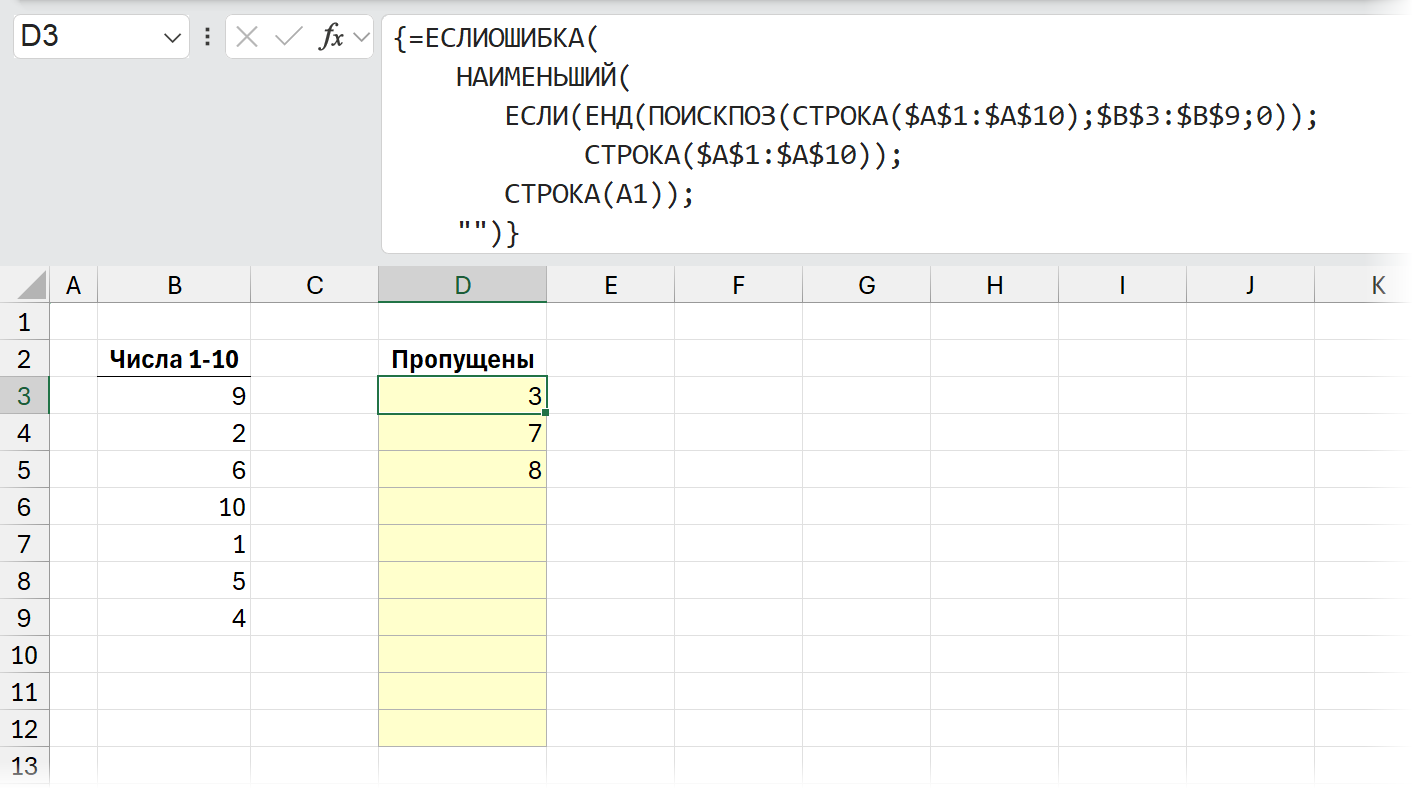Image resolution: width=1413 pixels, height=789 pixels.
Task: Select cell B3 containing 9
Action: pyautogui.click(x=174, y=396)
